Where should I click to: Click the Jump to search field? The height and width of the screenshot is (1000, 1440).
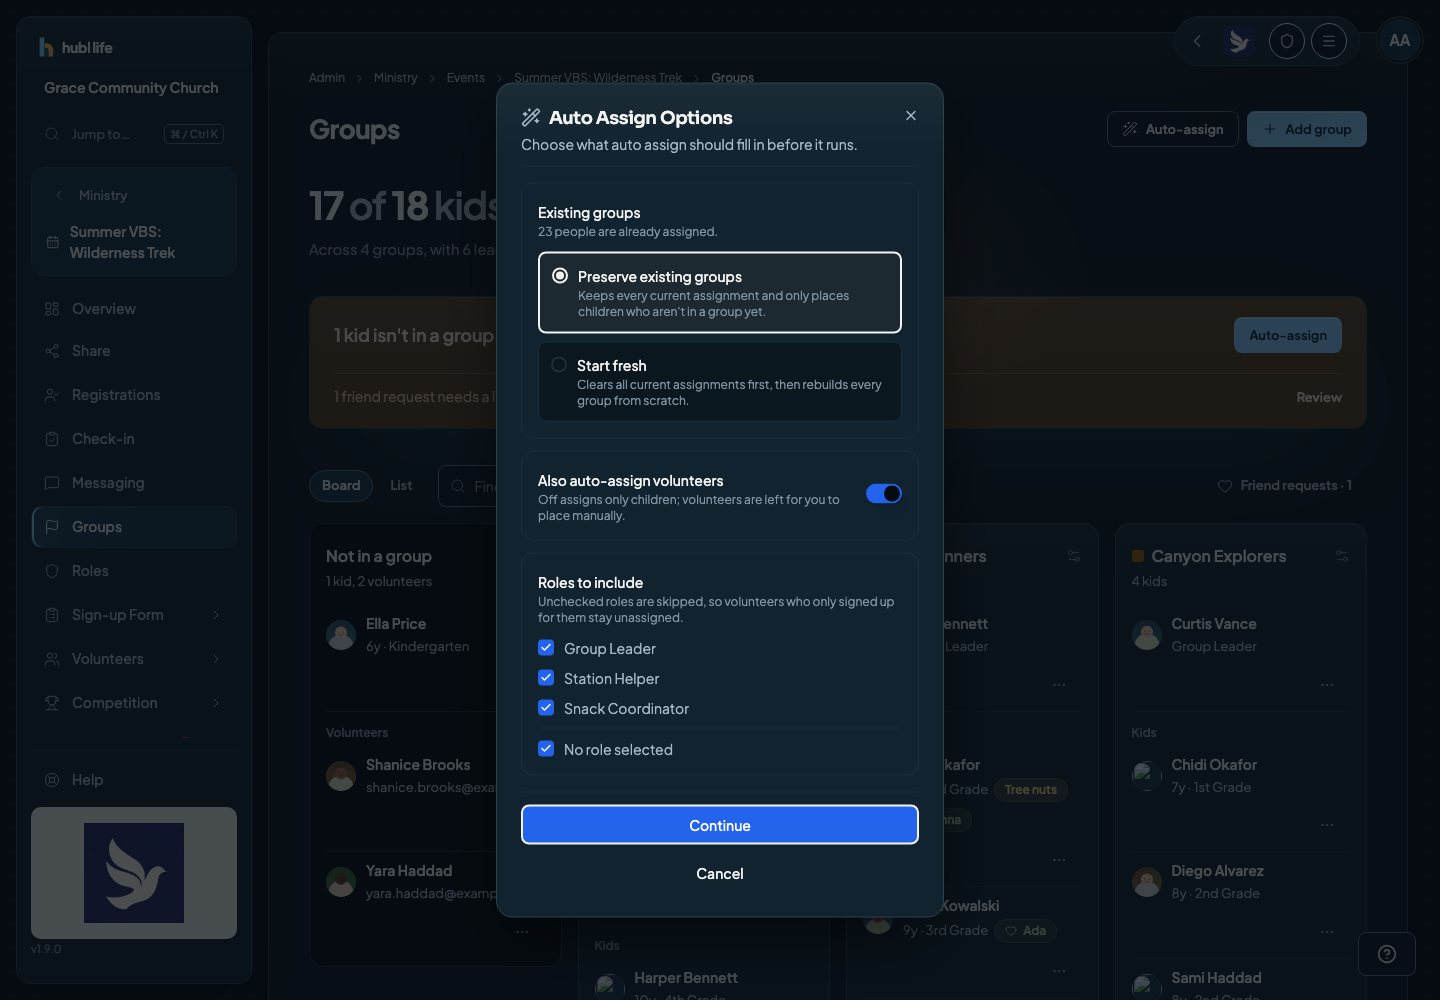134,134
